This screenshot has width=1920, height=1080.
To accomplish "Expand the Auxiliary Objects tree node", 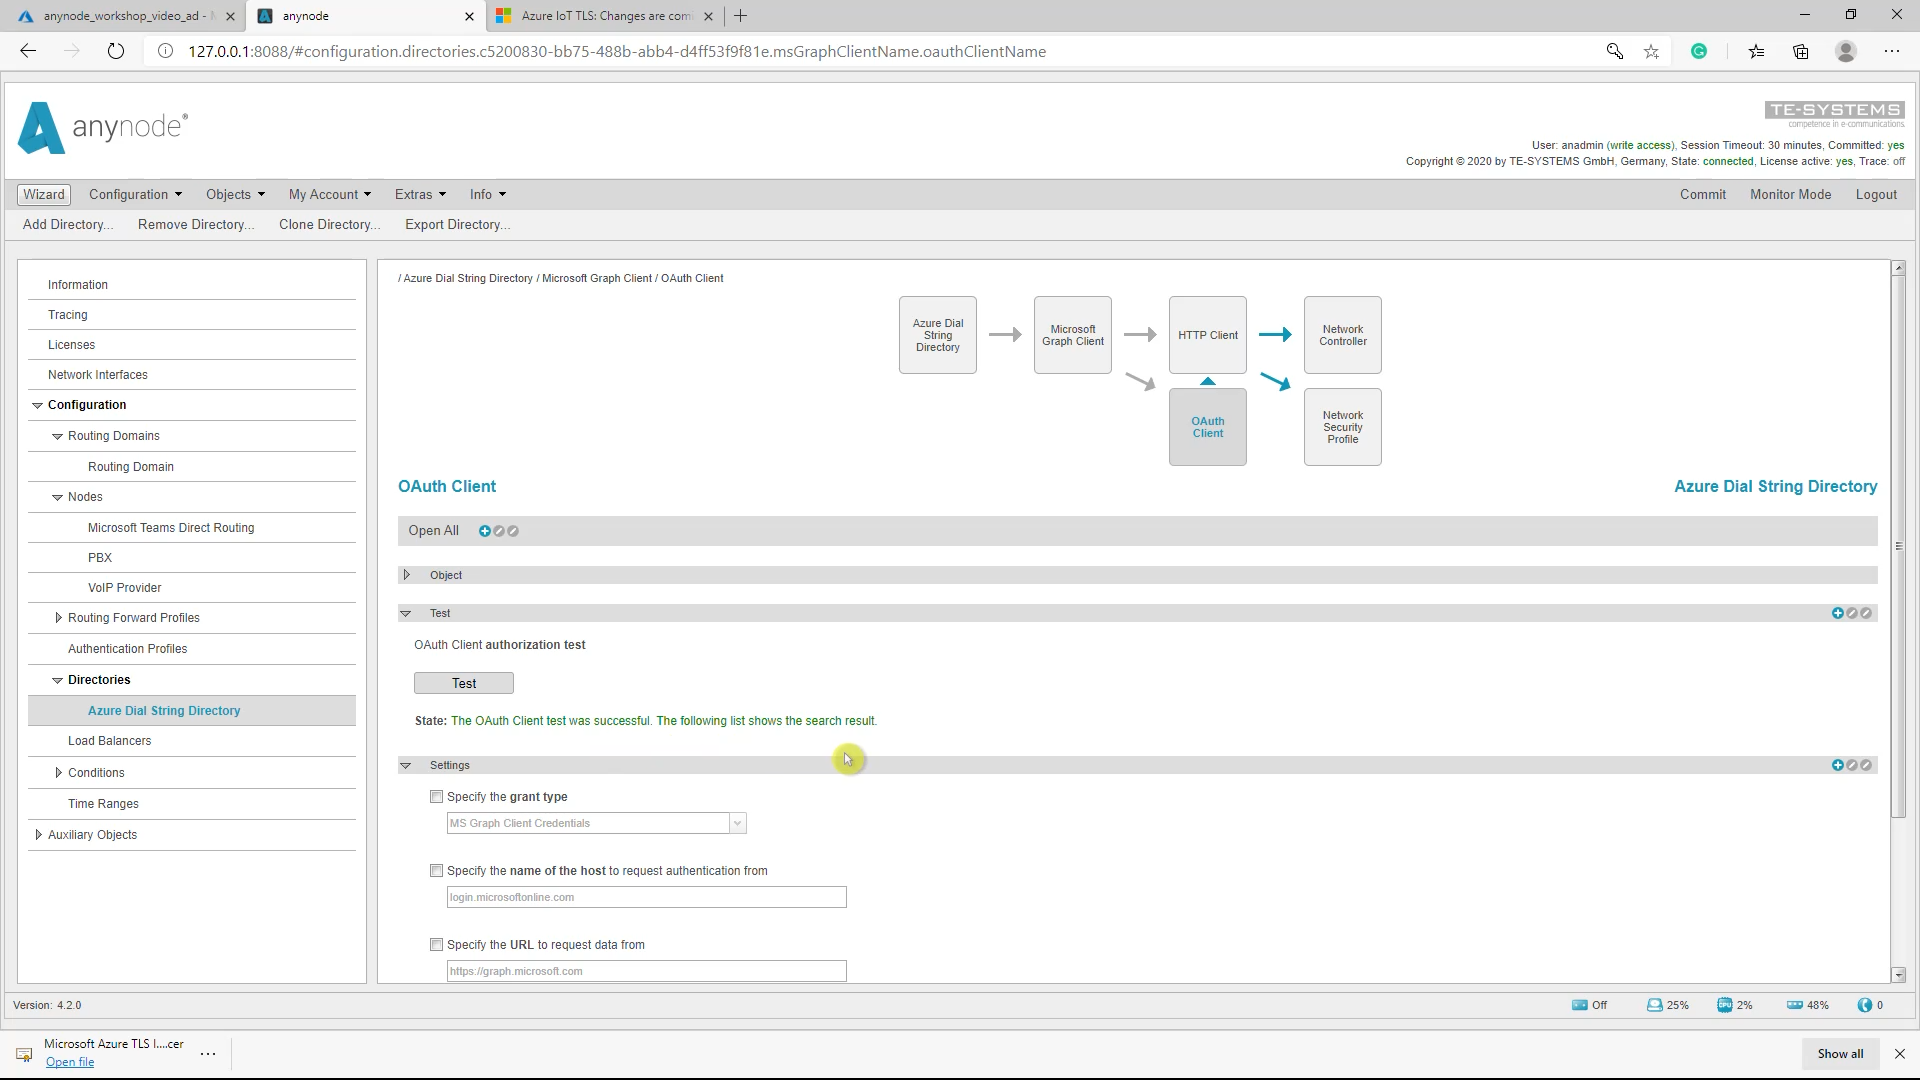I will point(38,835).
